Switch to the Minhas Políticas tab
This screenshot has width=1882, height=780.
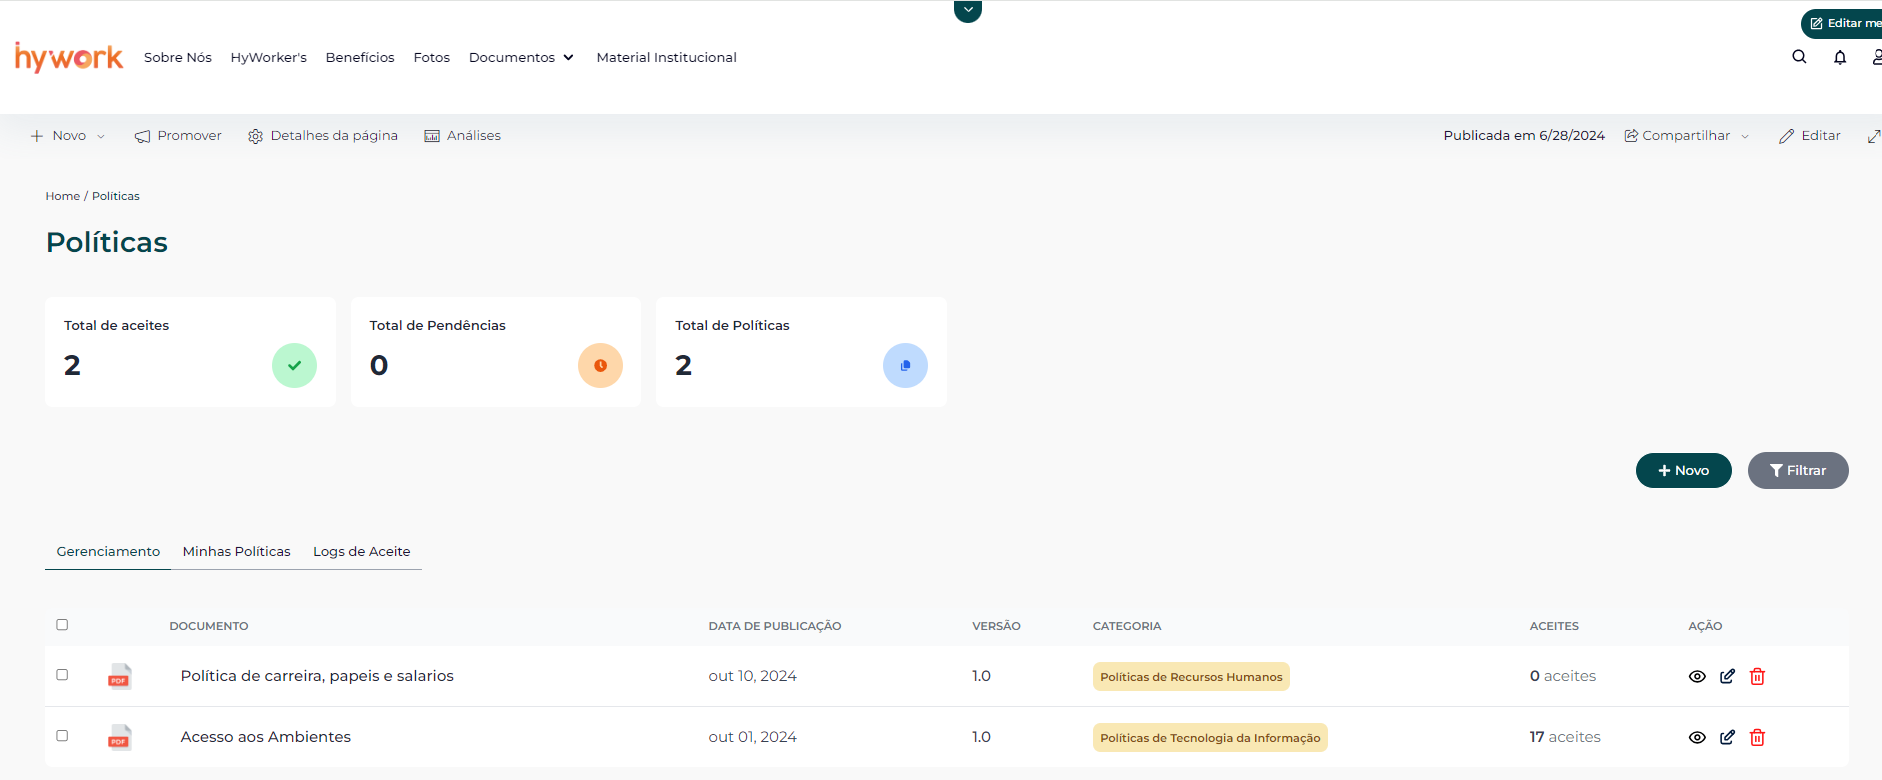pyautogui.click(x=236, y=551)
